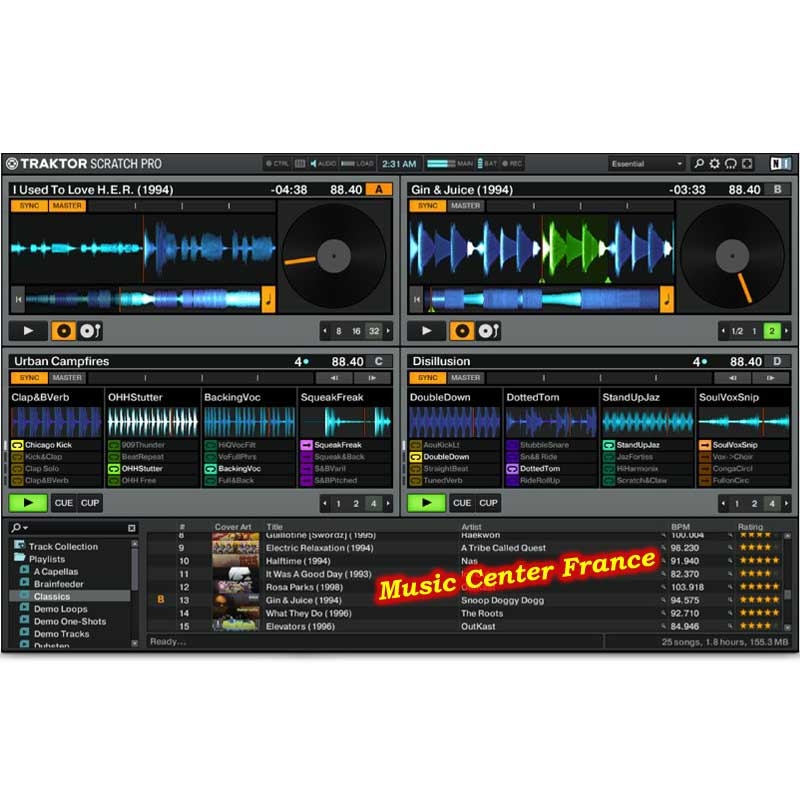Sort tracks by the Artist column header
The height and width of the screenshot is (800, 800).
coord(472,527)
